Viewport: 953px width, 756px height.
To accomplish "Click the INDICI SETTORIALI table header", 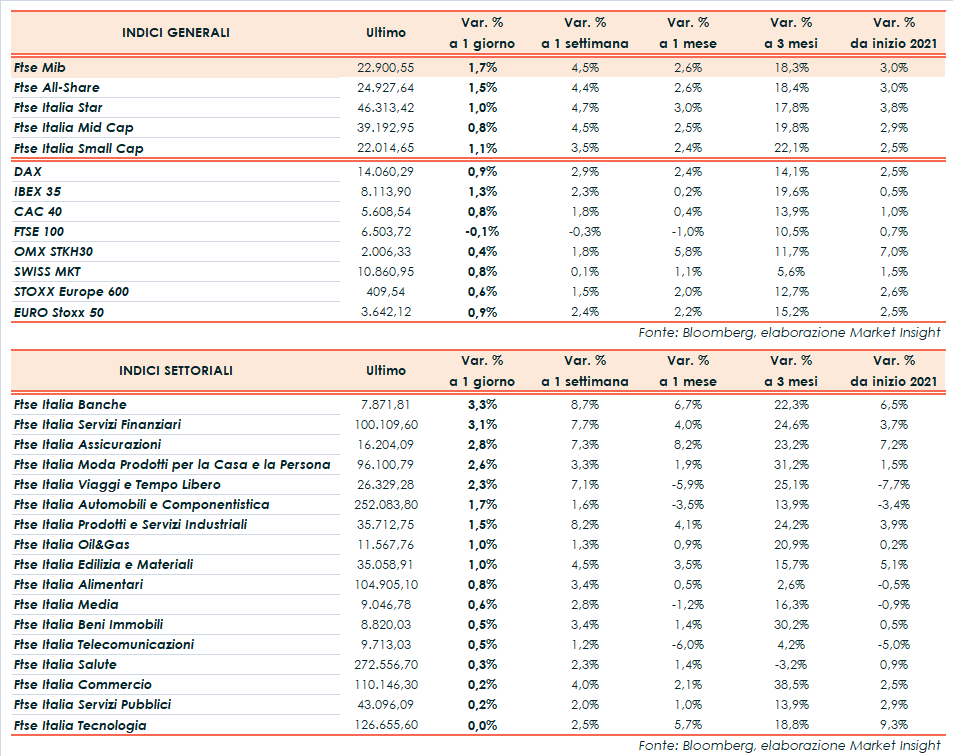I will point(175,371).
